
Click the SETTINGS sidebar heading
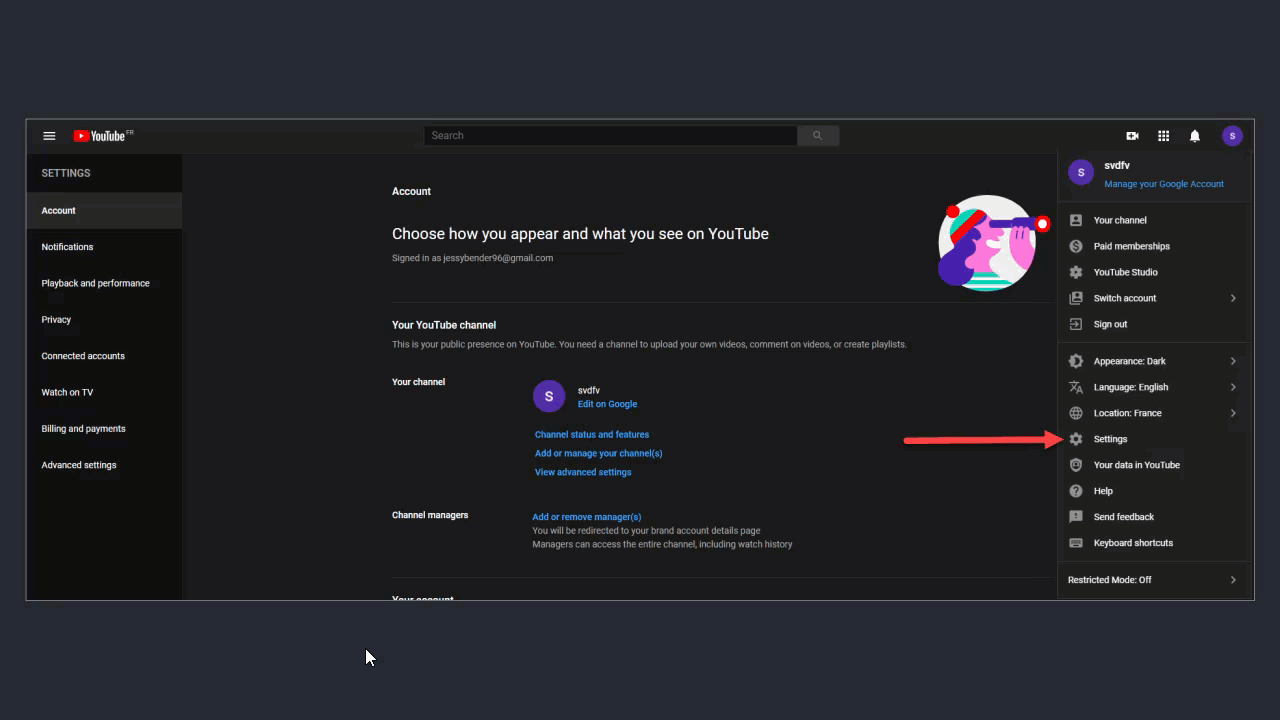[66, 173]
